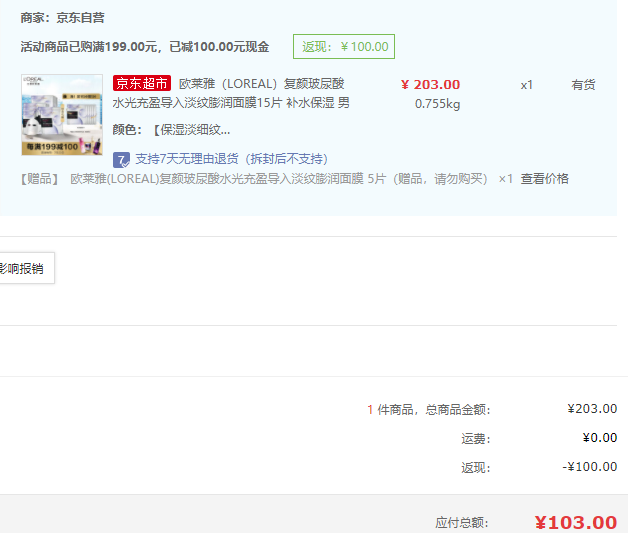Click the subtotal amount ¥203.00 in summary

coord(592,409)
